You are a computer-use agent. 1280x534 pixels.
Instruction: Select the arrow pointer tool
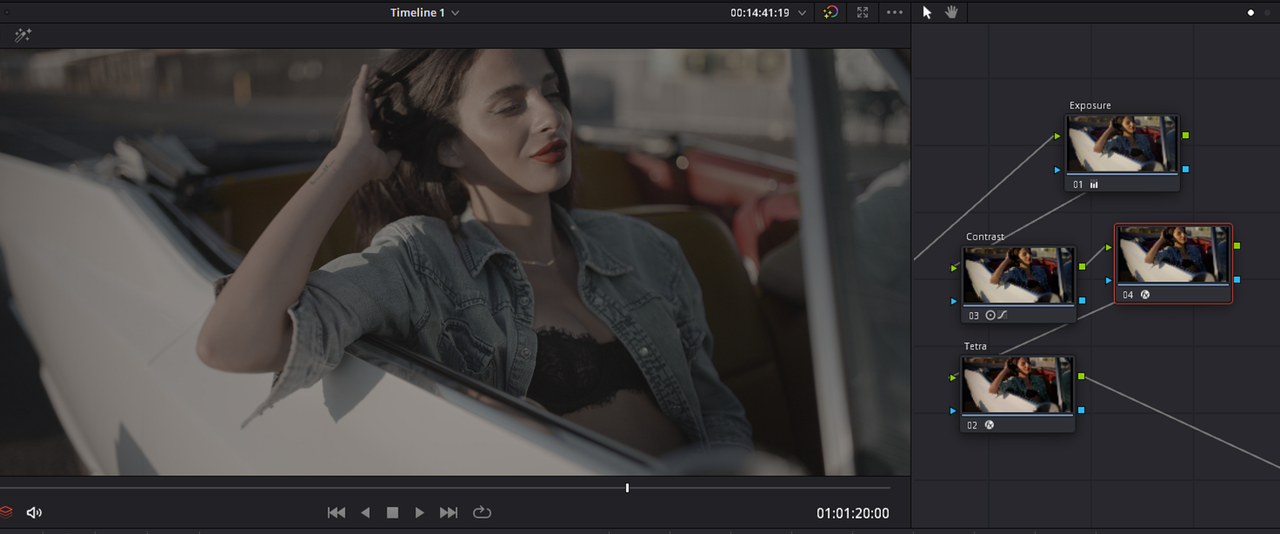click(x=927, y=13)
